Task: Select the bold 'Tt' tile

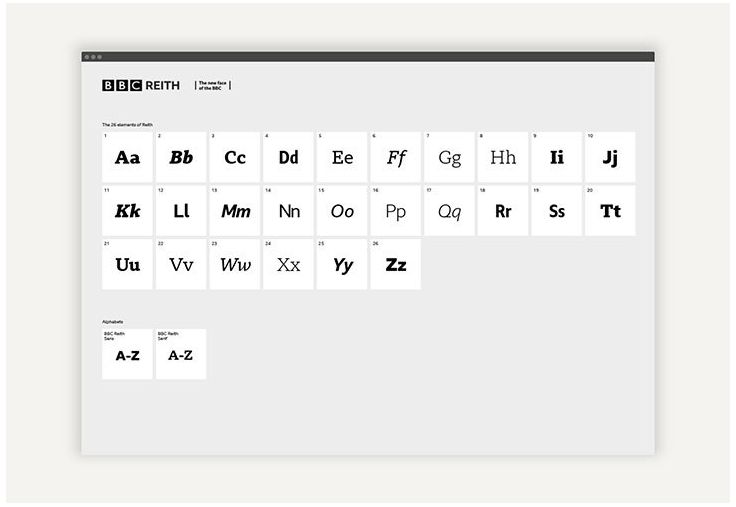Action: 610,211
